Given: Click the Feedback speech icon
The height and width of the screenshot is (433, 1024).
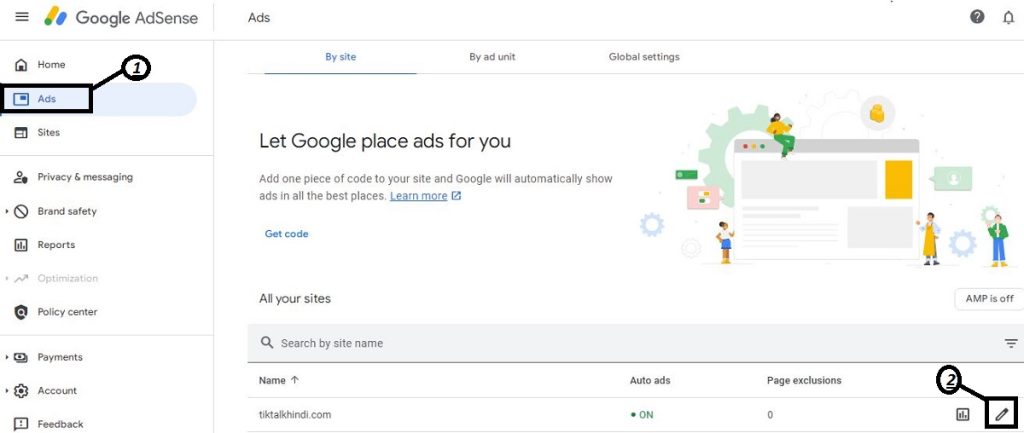Looking at the screenshot, I should [21, 425].
